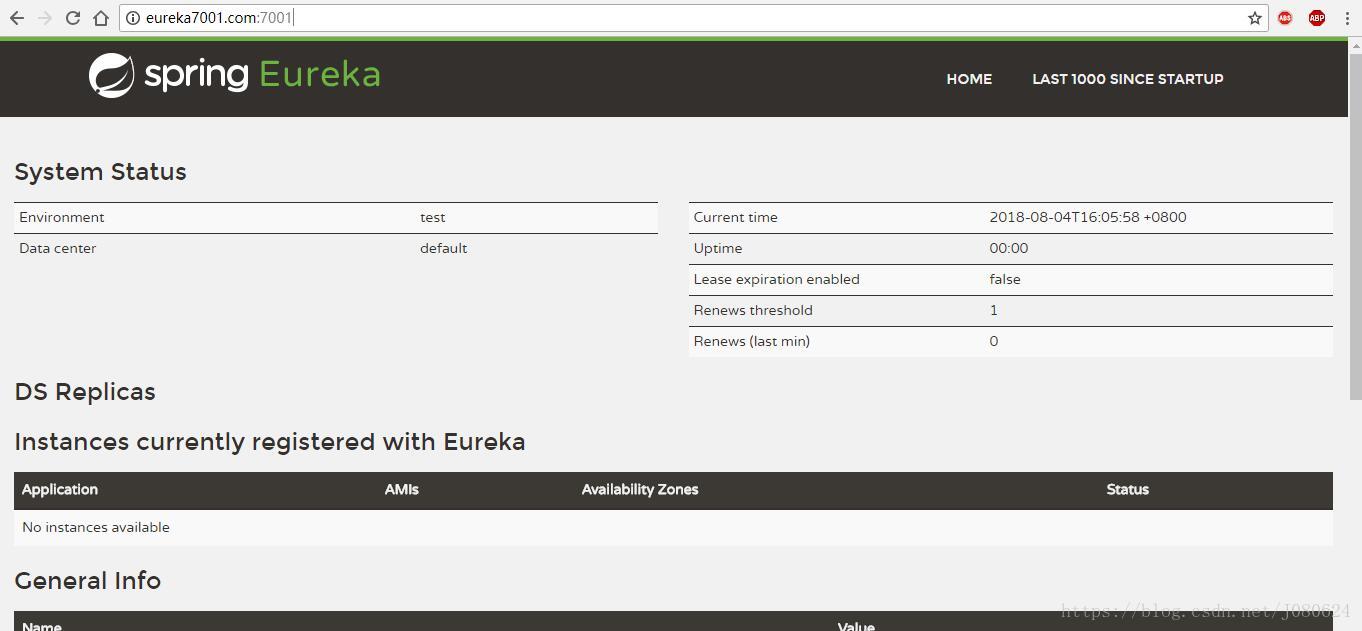
Task: Select the Renews (last min) label
Action: point(752,341)
